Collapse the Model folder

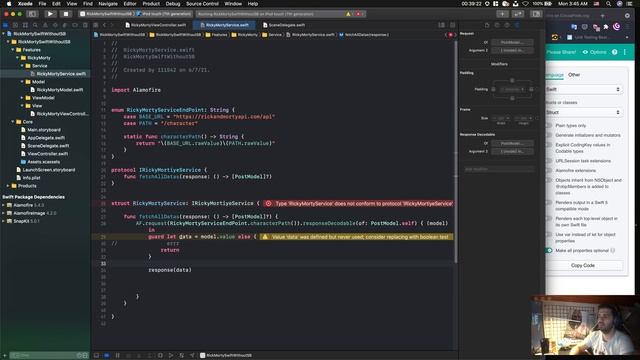coord(22,82)
